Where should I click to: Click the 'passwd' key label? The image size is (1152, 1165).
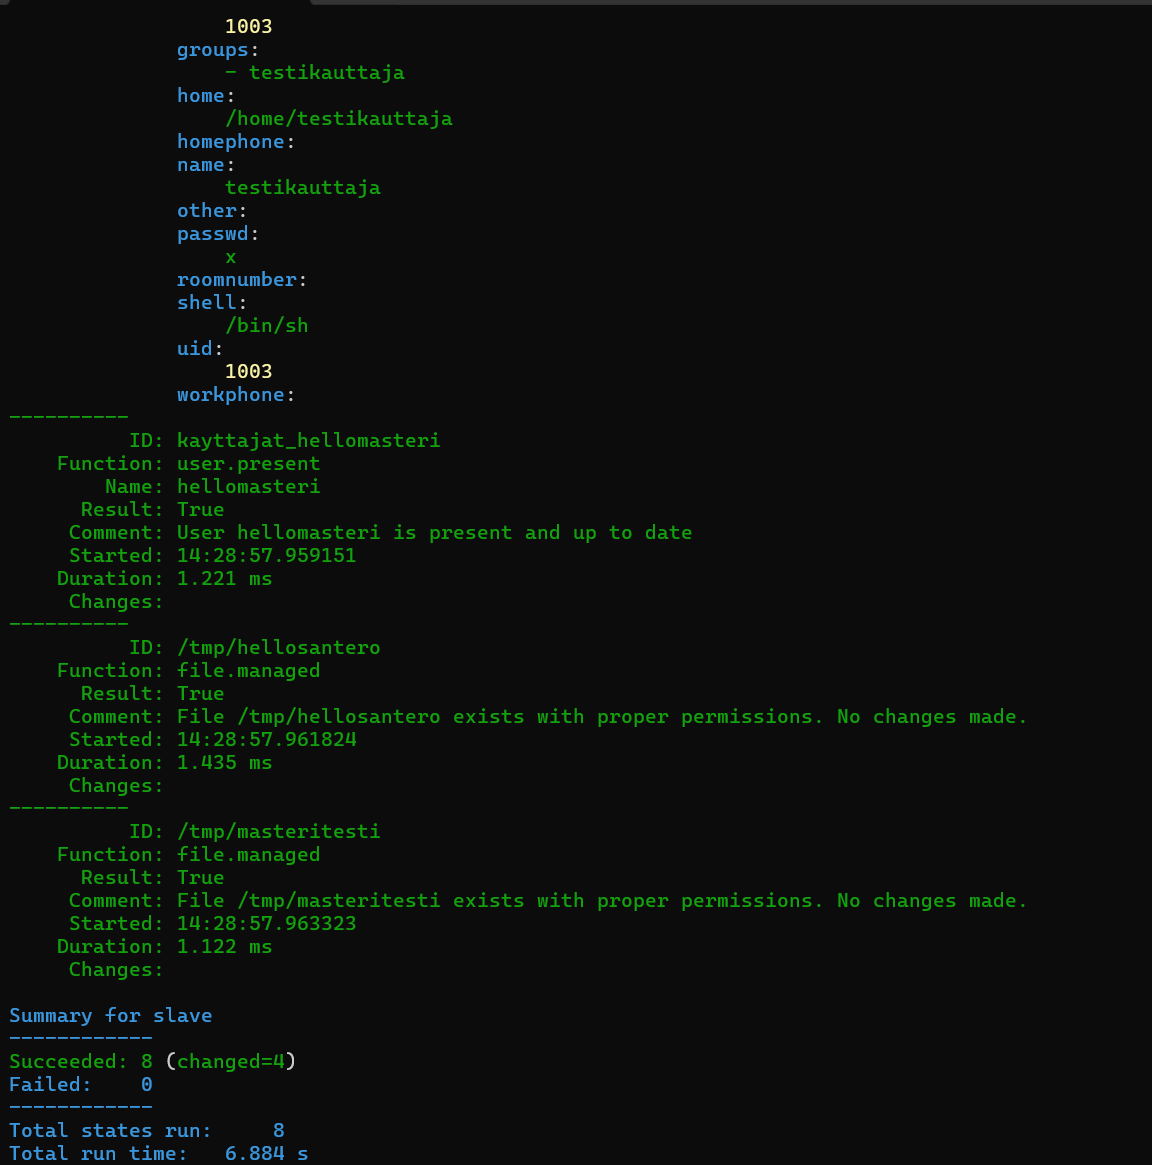pos(212,233)
